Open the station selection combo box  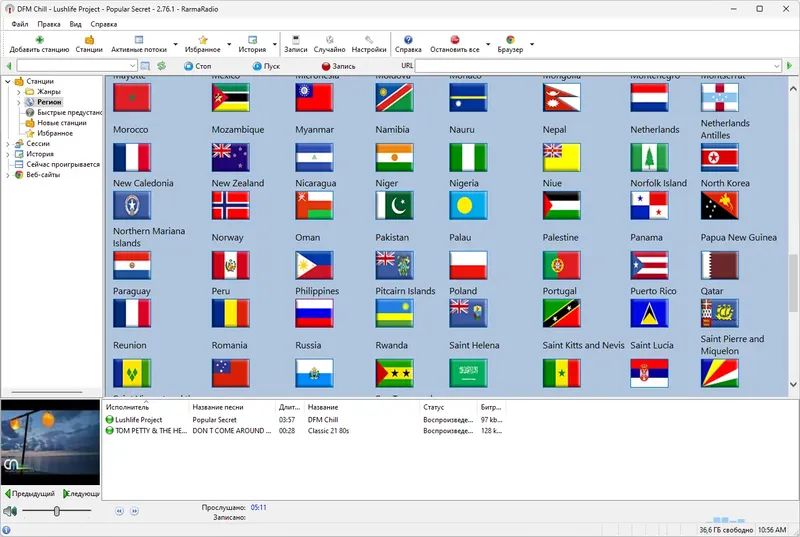[77, 66]
